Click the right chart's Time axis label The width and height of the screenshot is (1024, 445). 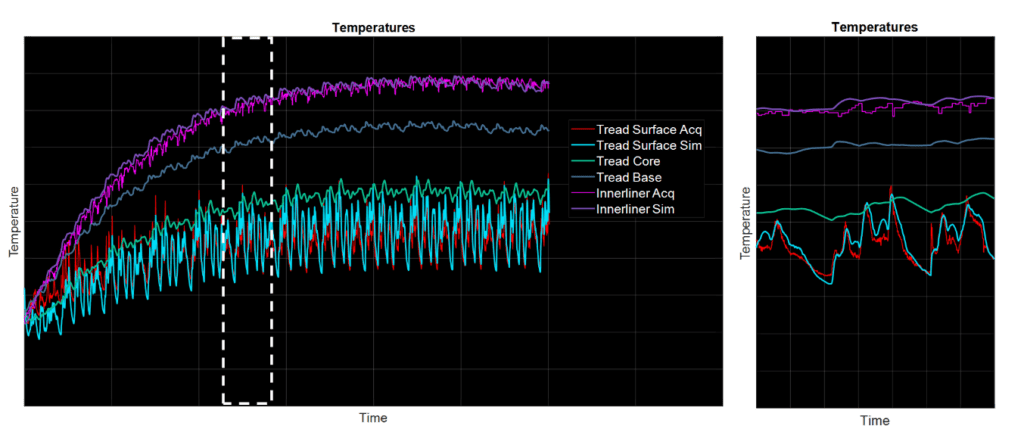click(874, 421)
